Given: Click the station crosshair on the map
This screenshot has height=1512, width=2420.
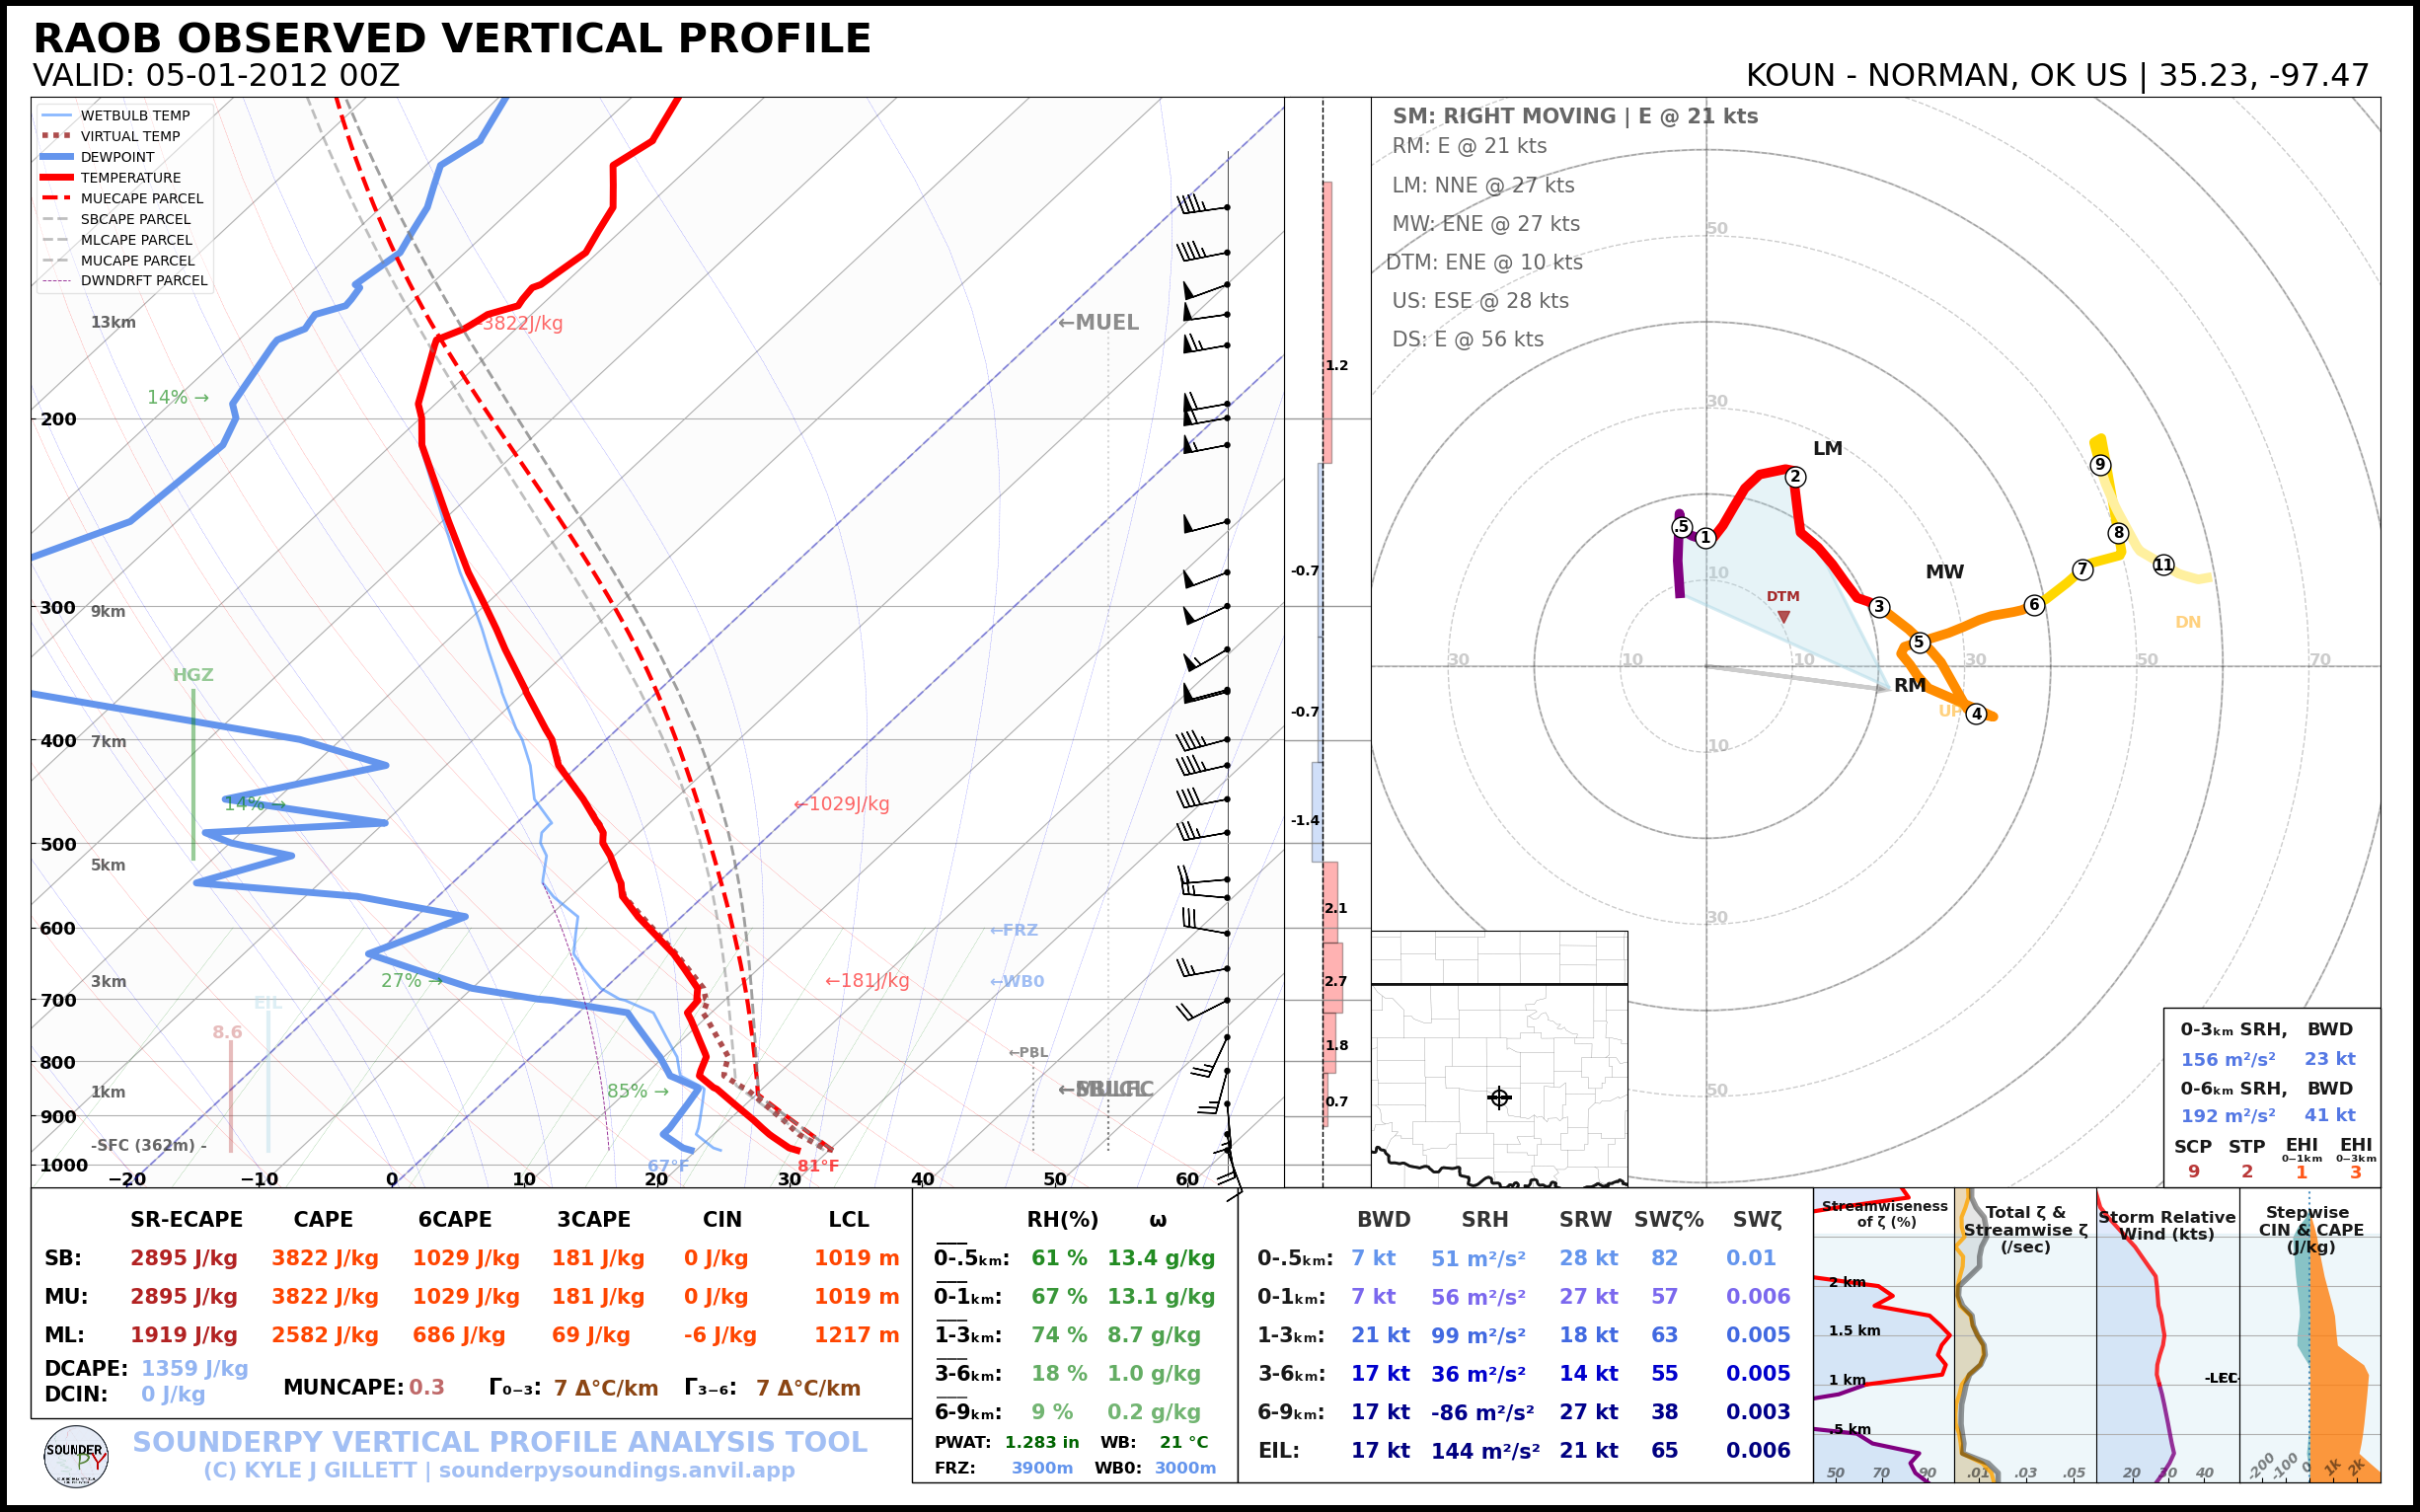Looking at the screenshot, I should [x=1499, y=1097].
